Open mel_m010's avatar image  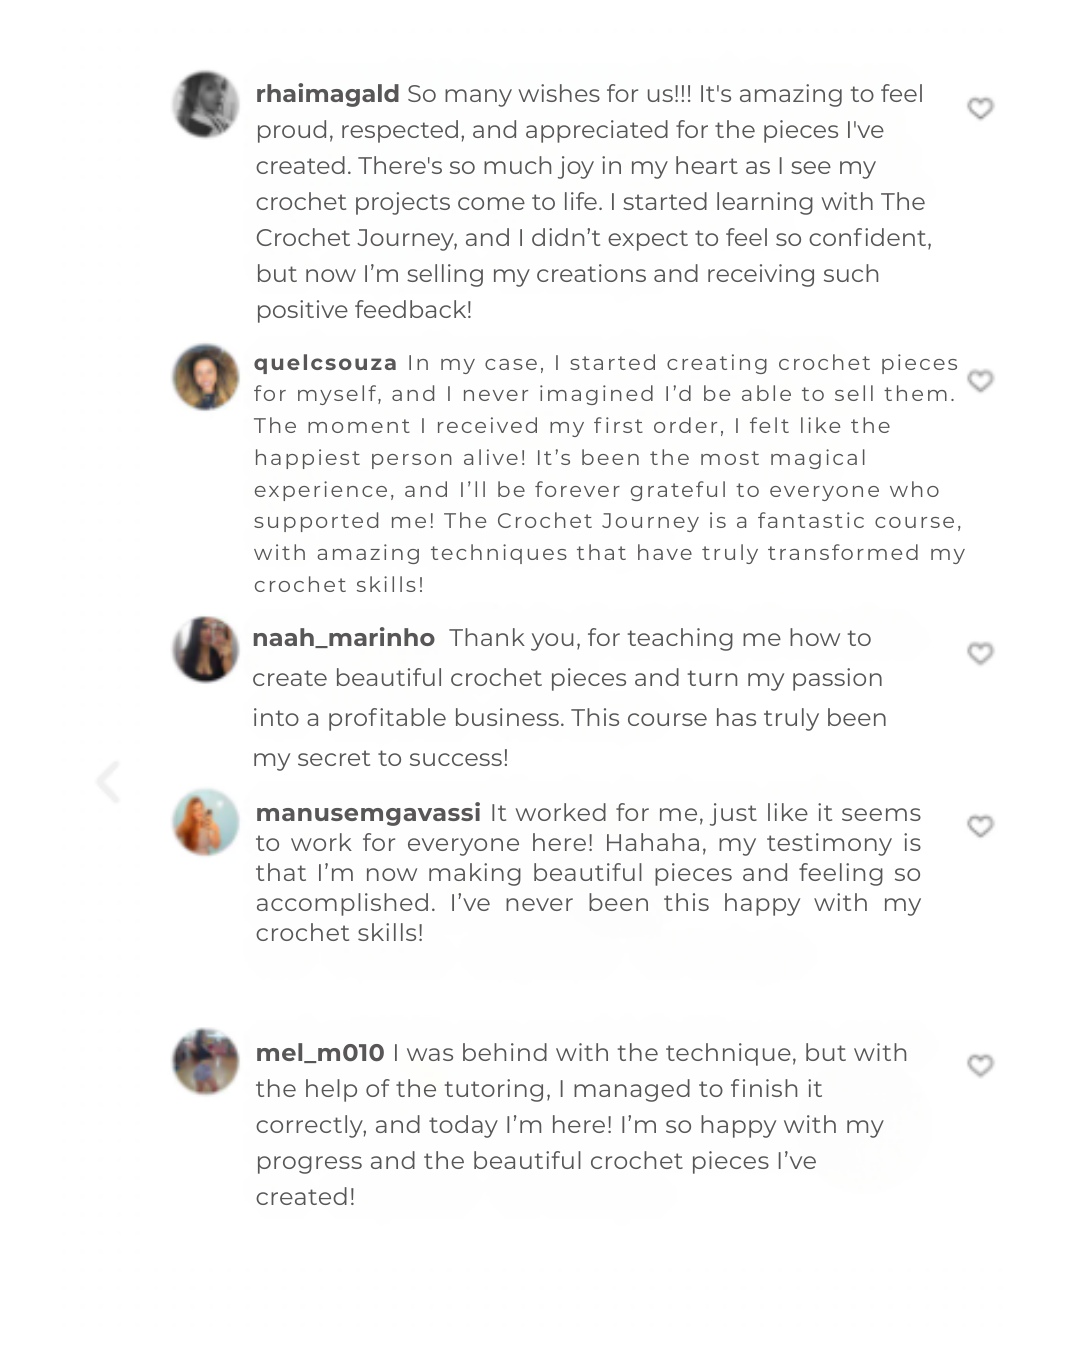point(206,1062)
